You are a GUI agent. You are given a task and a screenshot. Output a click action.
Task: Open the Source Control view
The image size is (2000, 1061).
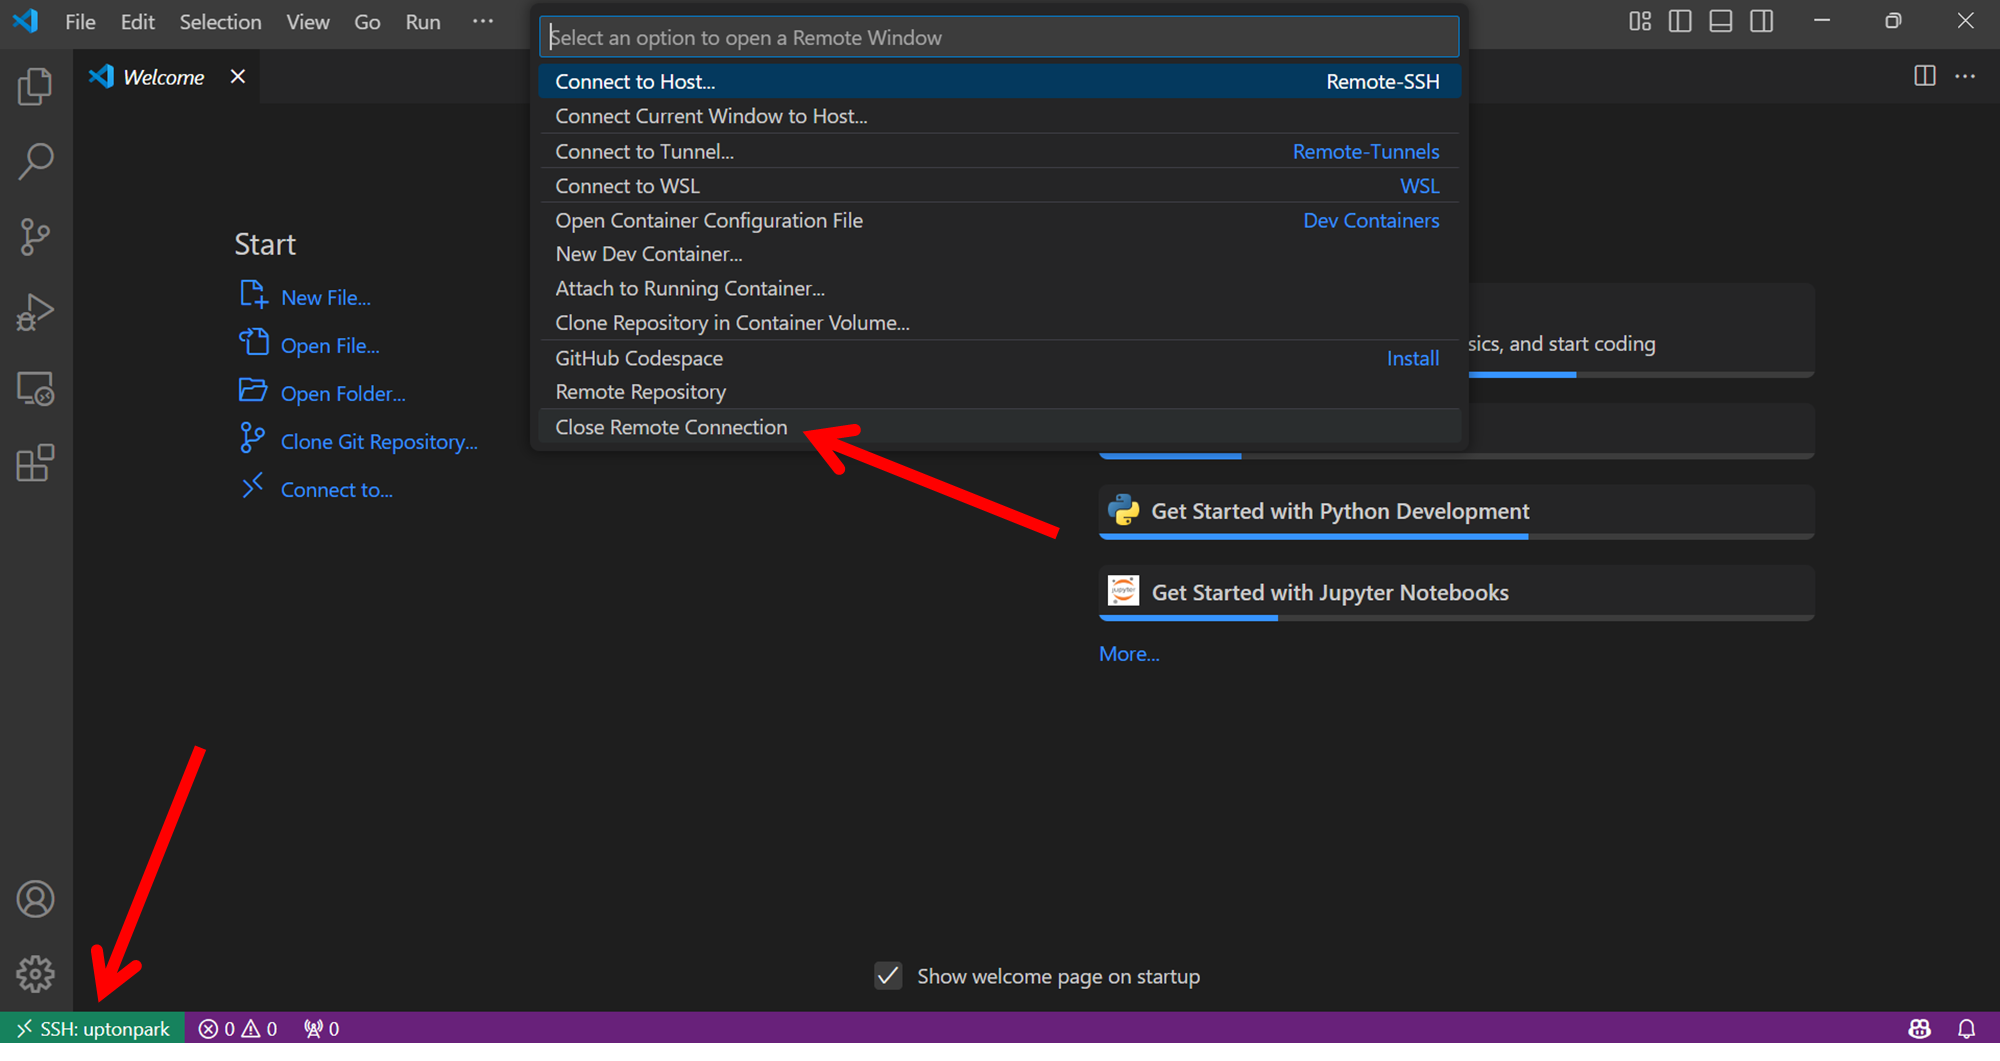(x=35, y=237)
